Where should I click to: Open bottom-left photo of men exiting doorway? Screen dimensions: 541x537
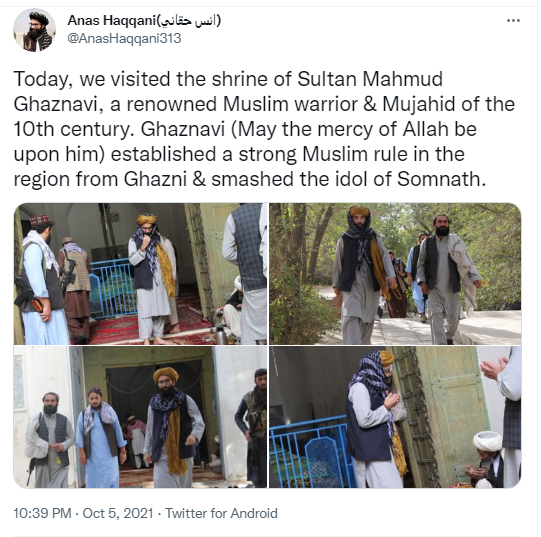click(x=140, y=417)
